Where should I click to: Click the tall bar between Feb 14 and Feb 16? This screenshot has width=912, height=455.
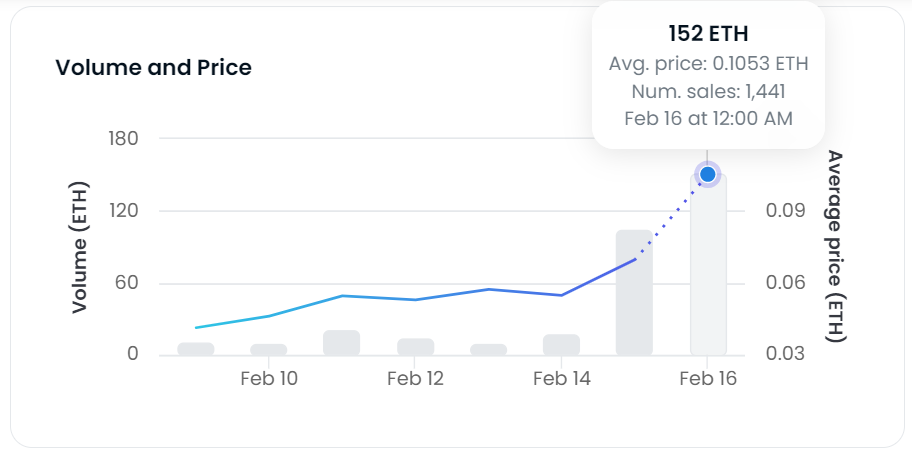click(x=634, y=292)
